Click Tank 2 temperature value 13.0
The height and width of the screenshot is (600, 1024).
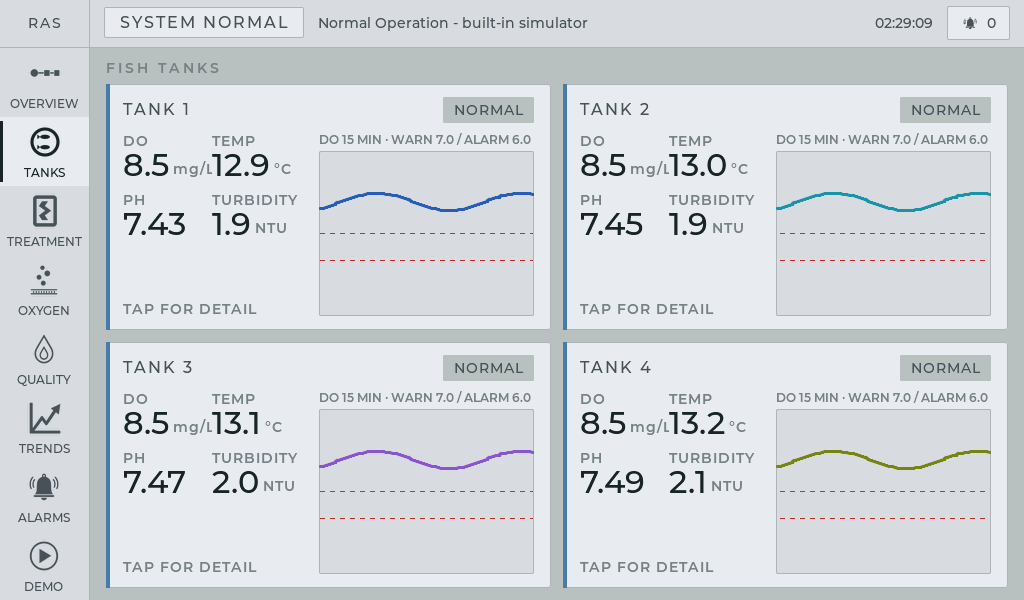click(697, 165)
